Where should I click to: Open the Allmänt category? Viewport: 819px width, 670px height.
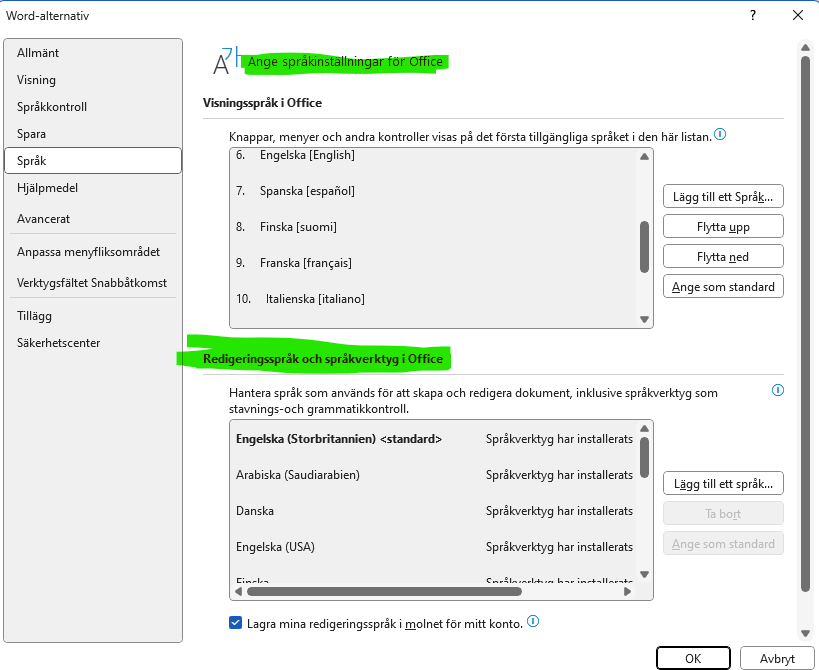tap(93, 53)
